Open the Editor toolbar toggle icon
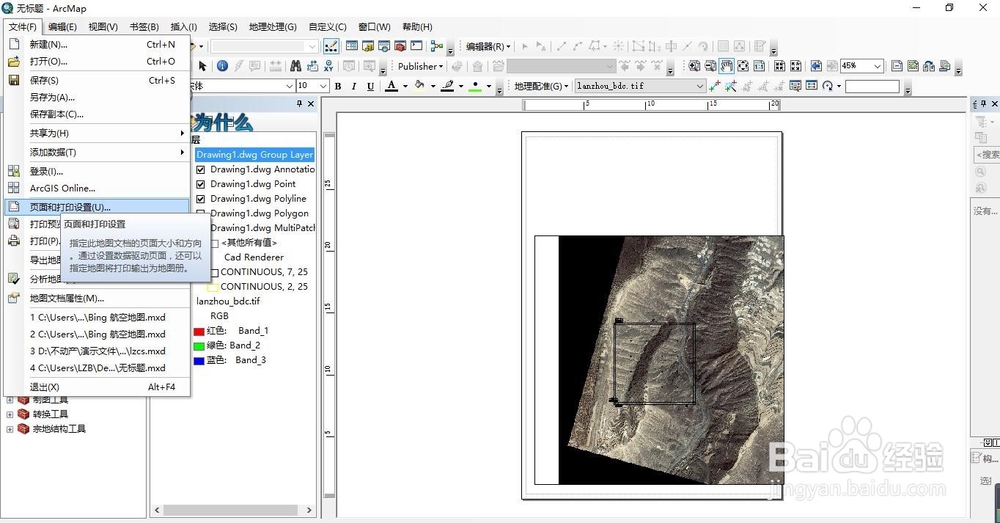Image resolution: width=1000 pixels, height=523 pixels. click(x=332, y=46)
